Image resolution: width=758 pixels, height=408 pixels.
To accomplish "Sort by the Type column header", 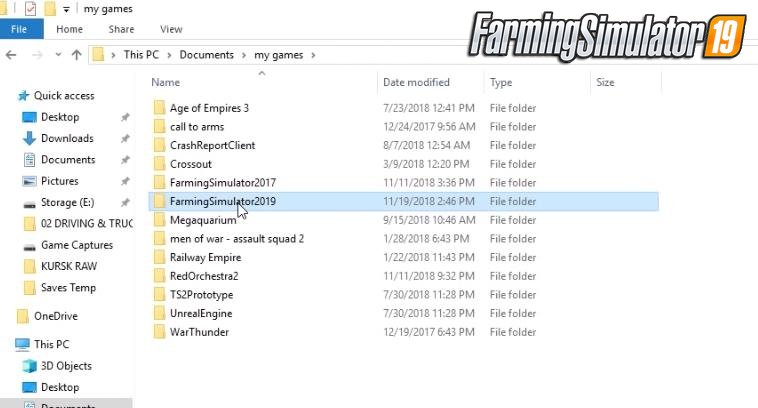I will 501,83.
